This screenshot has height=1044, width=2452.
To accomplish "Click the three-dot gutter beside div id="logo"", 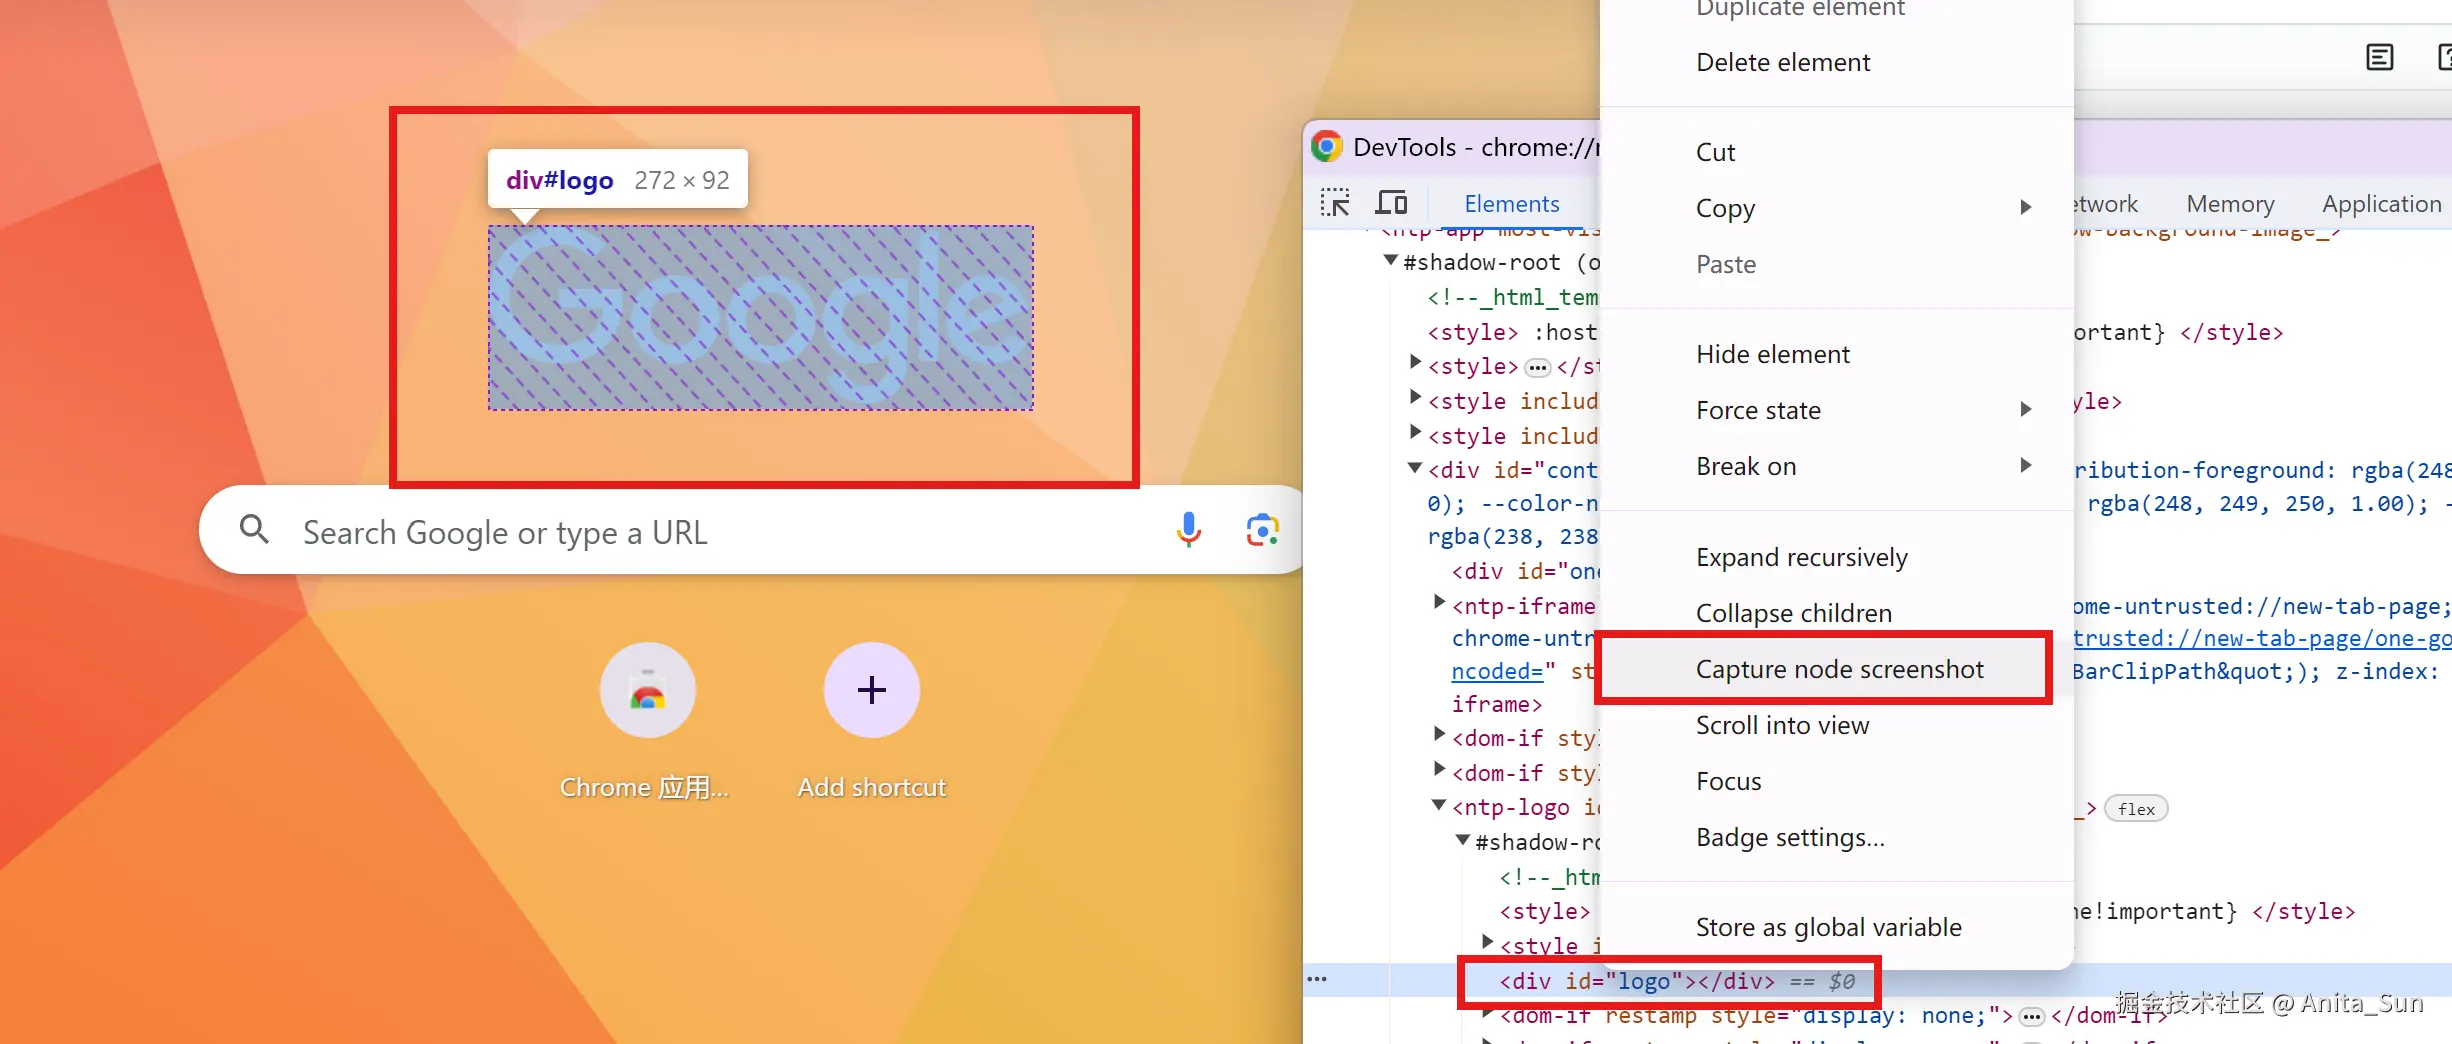I will tap(1317, 979).
